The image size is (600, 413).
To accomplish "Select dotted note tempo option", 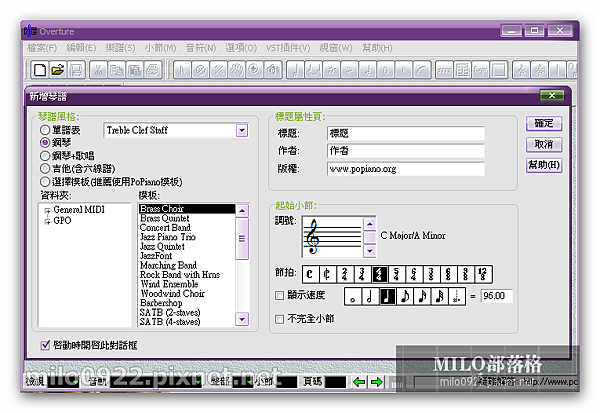I will pyautogui.click(x=457, y=296).
